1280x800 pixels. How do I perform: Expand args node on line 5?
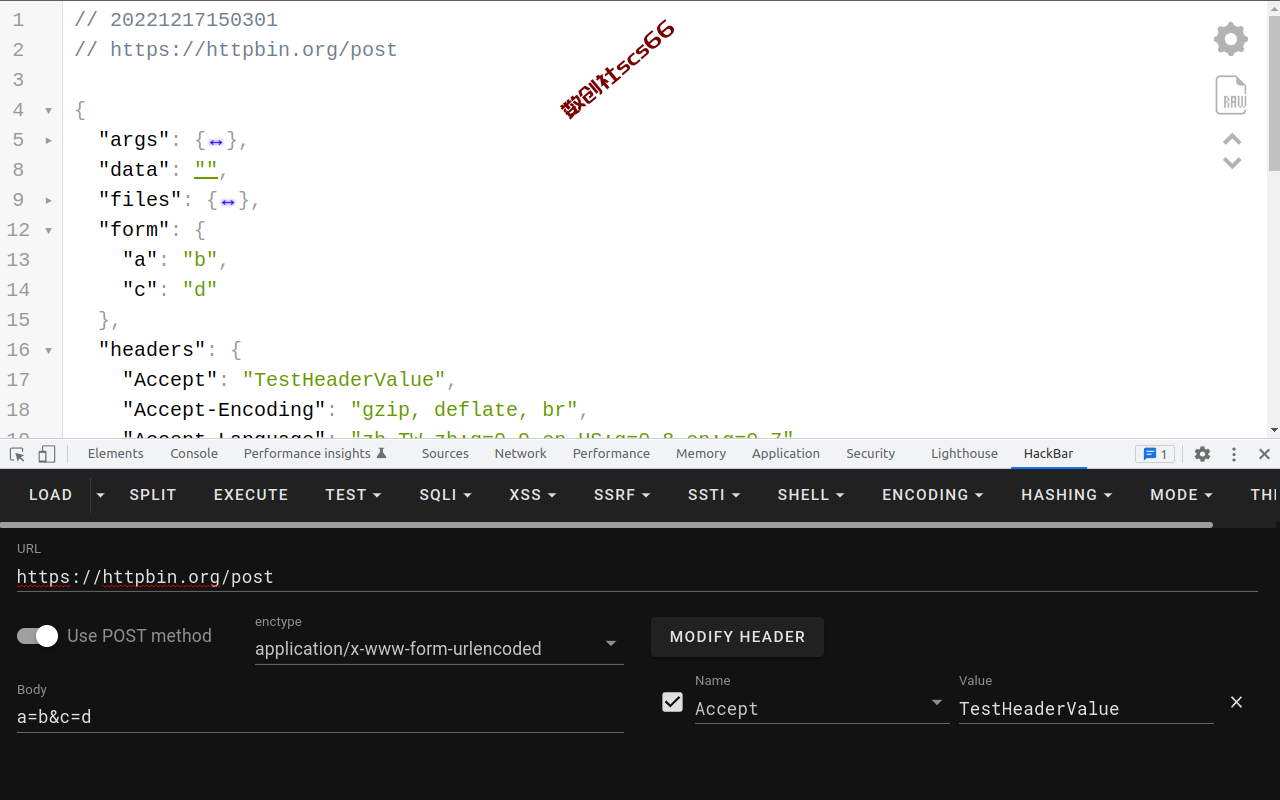pyautogui.click(x=48, y=140)
